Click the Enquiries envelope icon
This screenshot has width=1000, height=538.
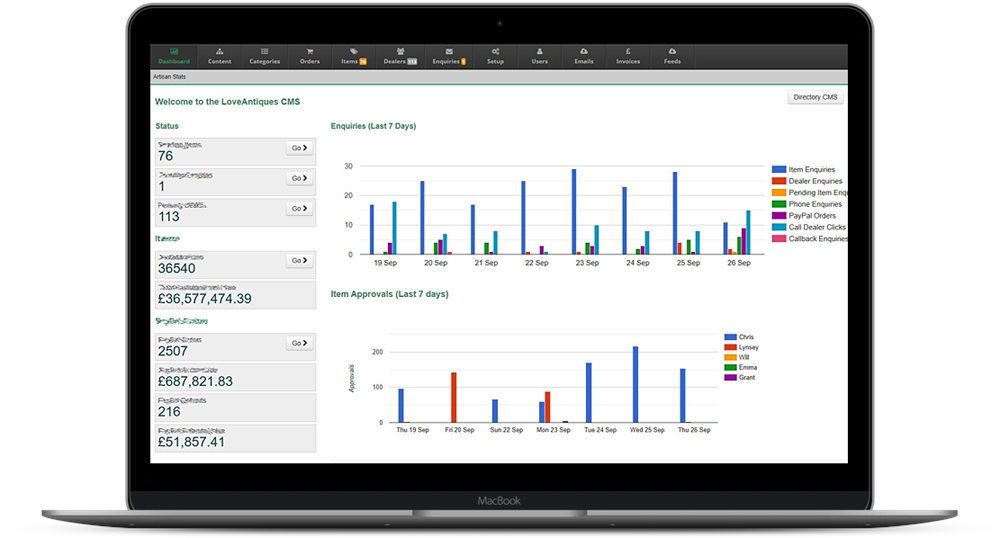(x=449, y=51)
